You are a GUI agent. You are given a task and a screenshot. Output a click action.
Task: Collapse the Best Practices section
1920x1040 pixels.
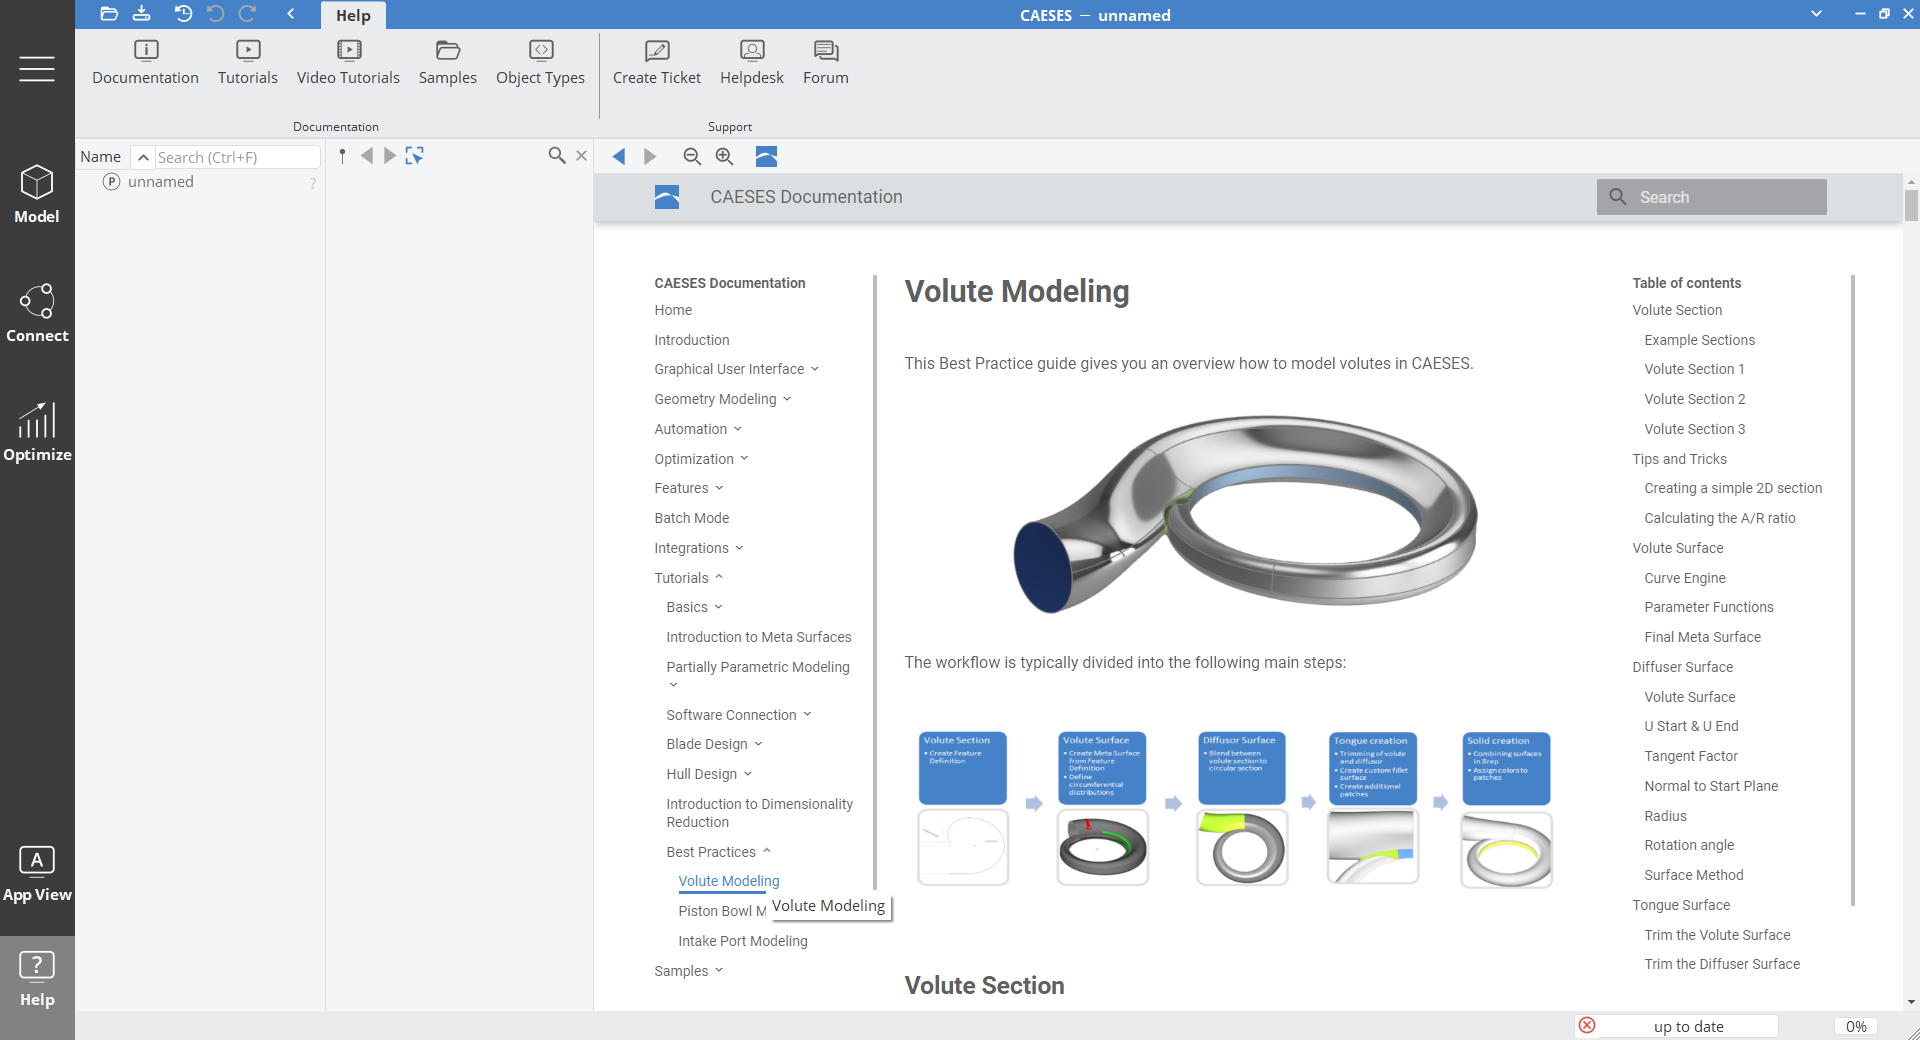point(767,852)
